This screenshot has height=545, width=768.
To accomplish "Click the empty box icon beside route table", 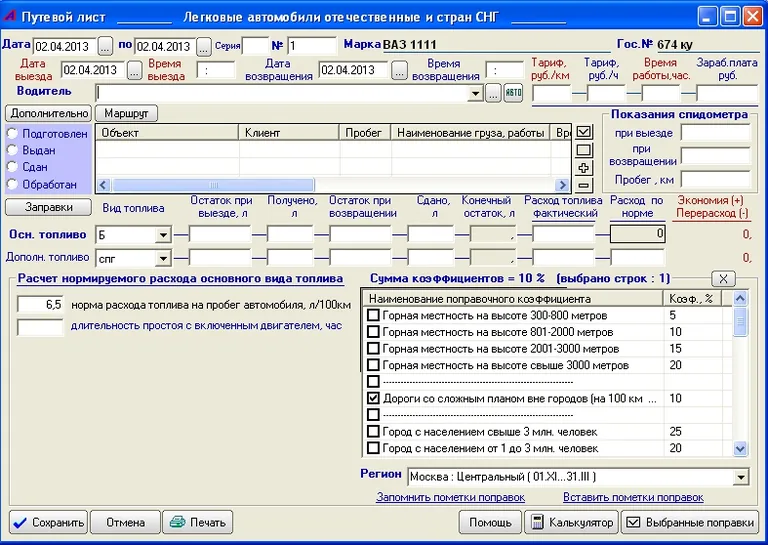I will click(x=585, y=150).
